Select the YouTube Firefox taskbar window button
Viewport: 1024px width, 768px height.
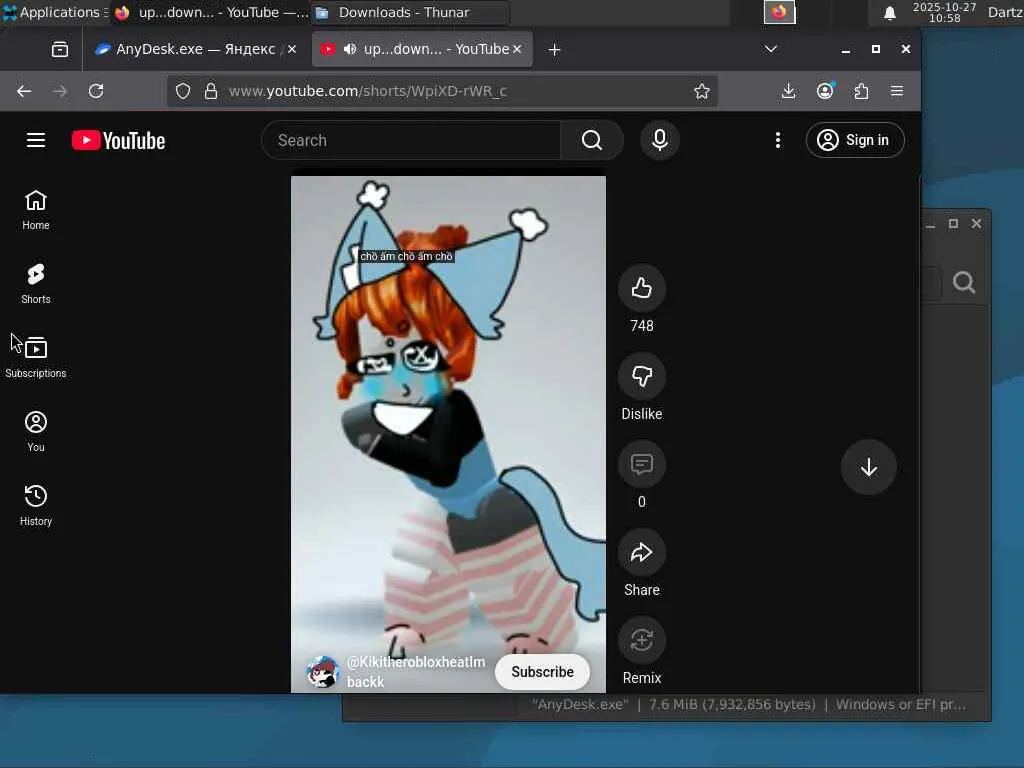[210, 12]
